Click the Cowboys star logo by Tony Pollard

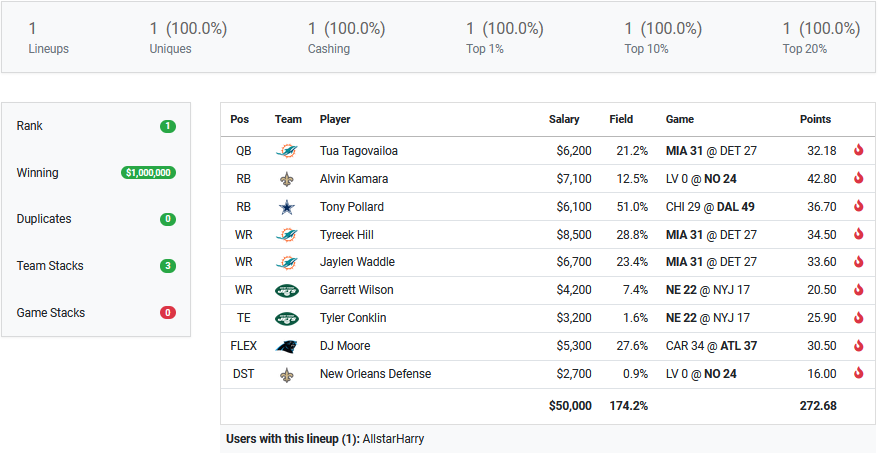tap(287, 207)
